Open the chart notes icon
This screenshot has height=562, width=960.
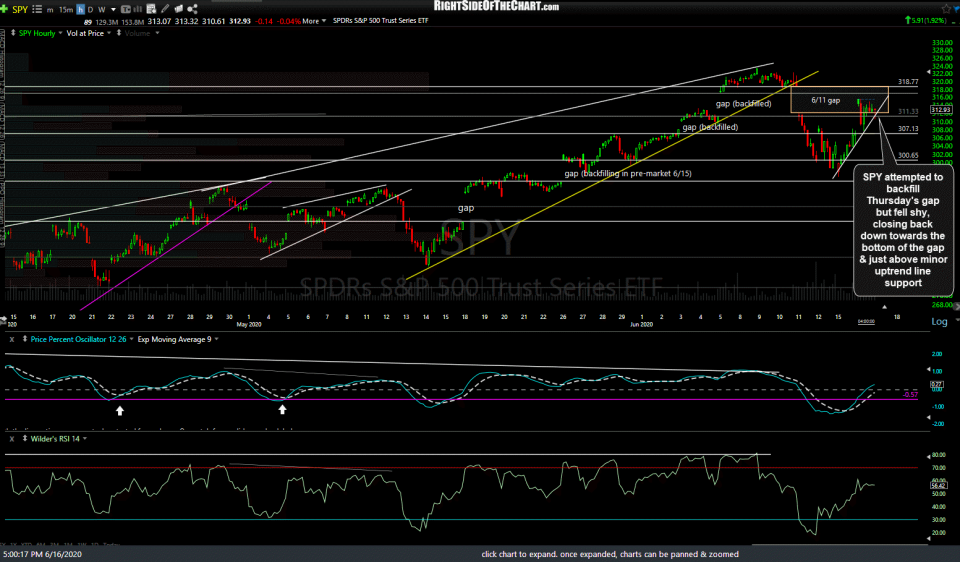(x=151, y=9)
